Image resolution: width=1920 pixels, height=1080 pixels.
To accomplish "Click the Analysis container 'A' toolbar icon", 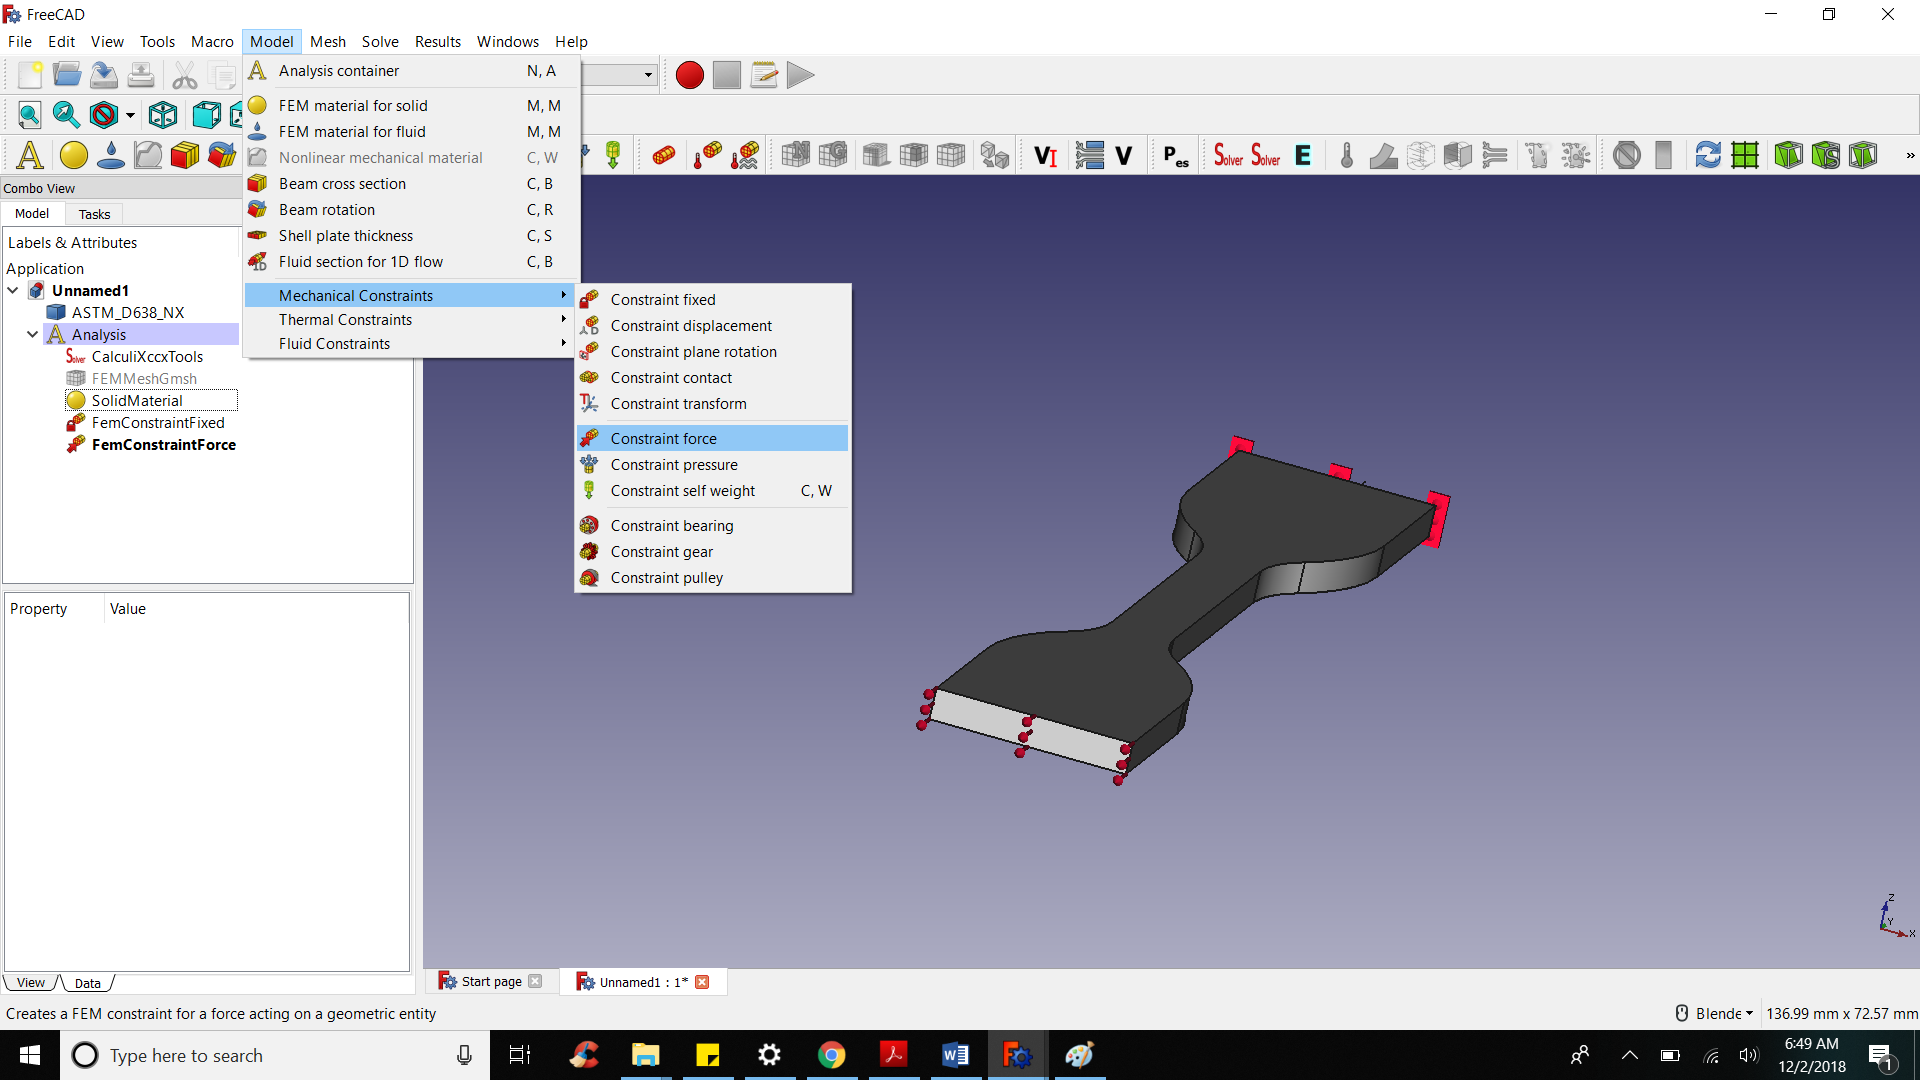I will pyautogui.click(x=30, y=155).
